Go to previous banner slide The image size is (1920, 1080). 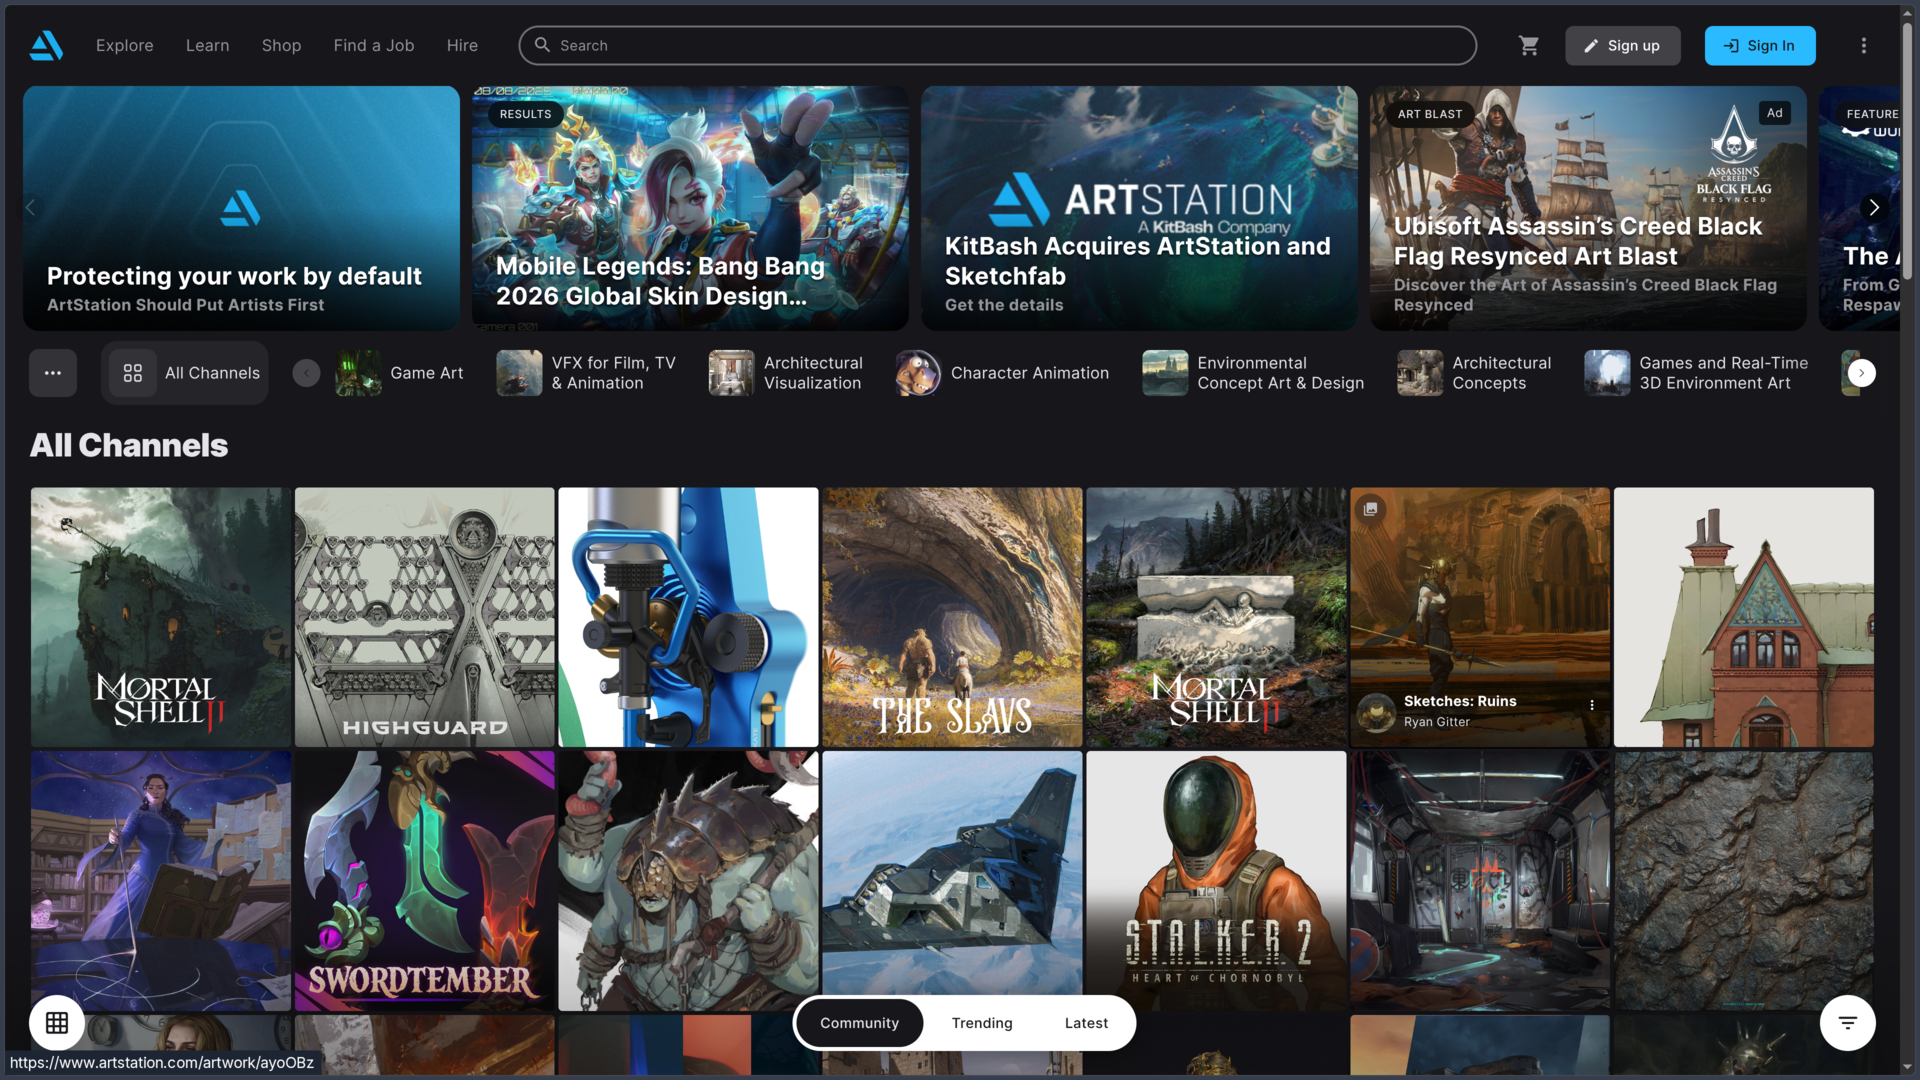[30, 207]
